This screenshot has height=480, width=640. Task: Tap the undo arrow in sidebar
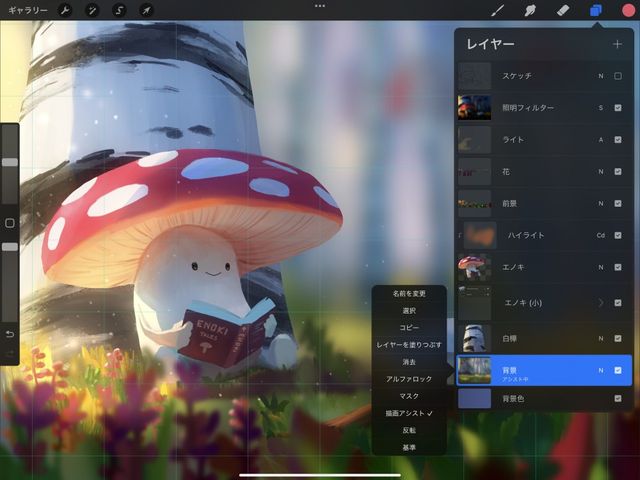10,334
